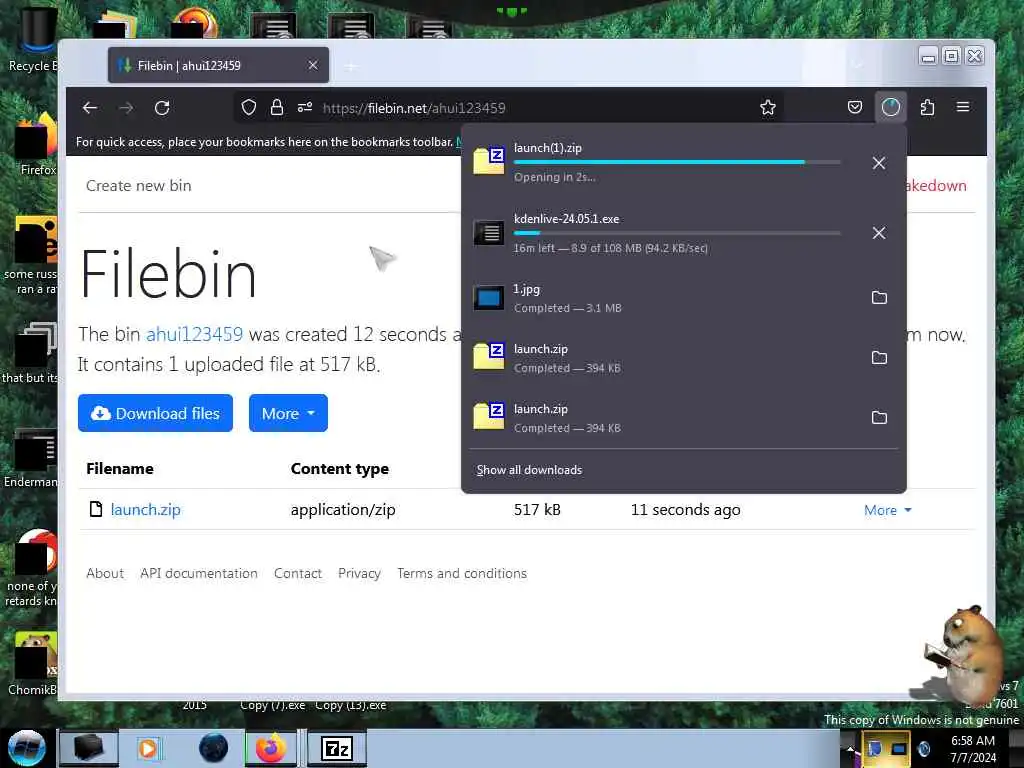Open Firefox application hamburger menu
Viewport: 1024px width, 768px height.
(x=963, y=107)
